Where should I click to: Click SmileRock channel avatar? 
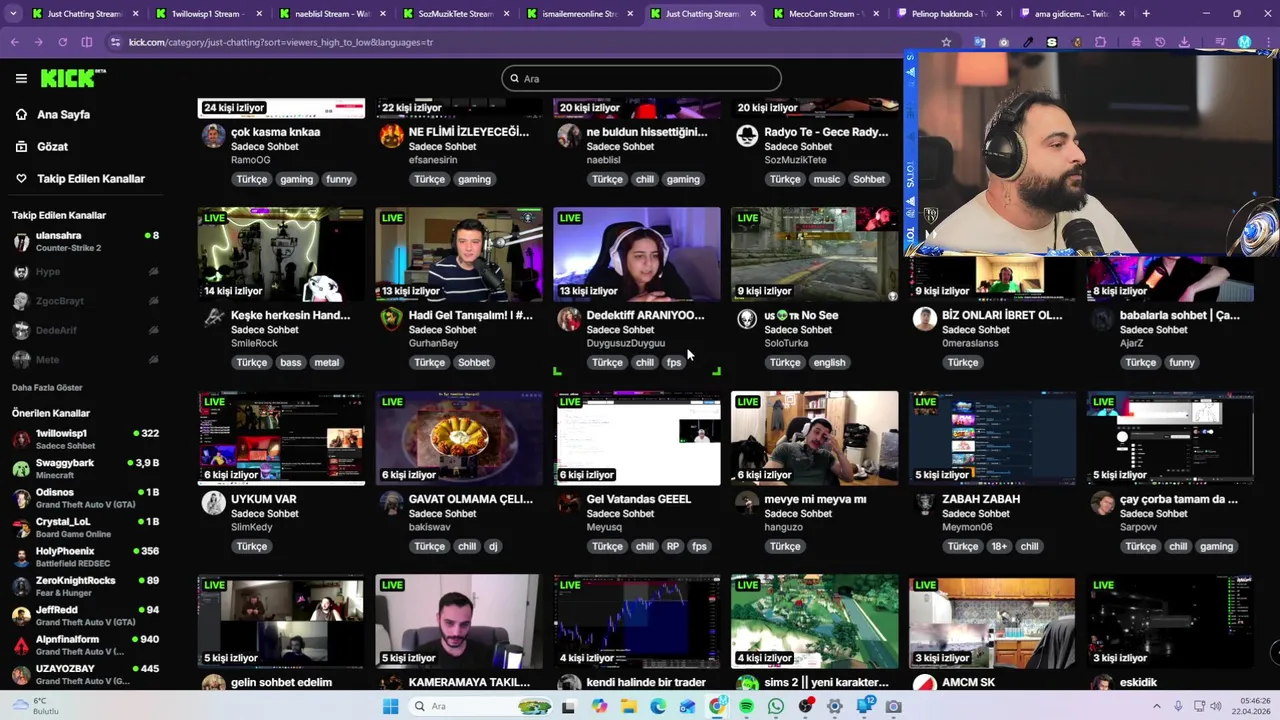[213, 319]
